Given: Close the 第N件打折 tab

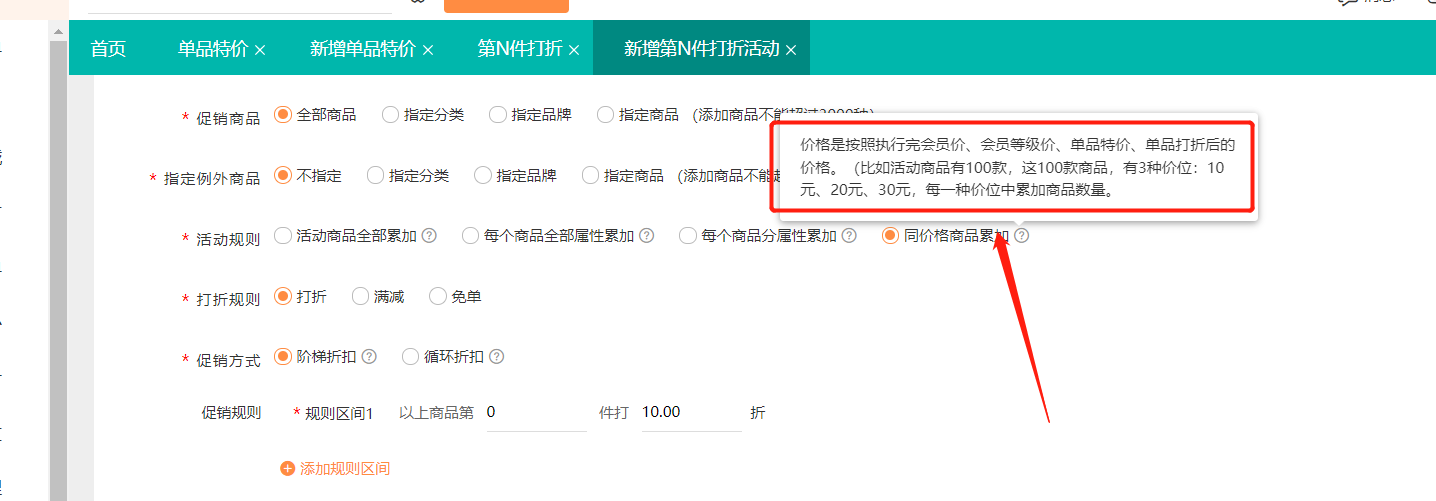Looking at the screenshot, I should 574,49.
